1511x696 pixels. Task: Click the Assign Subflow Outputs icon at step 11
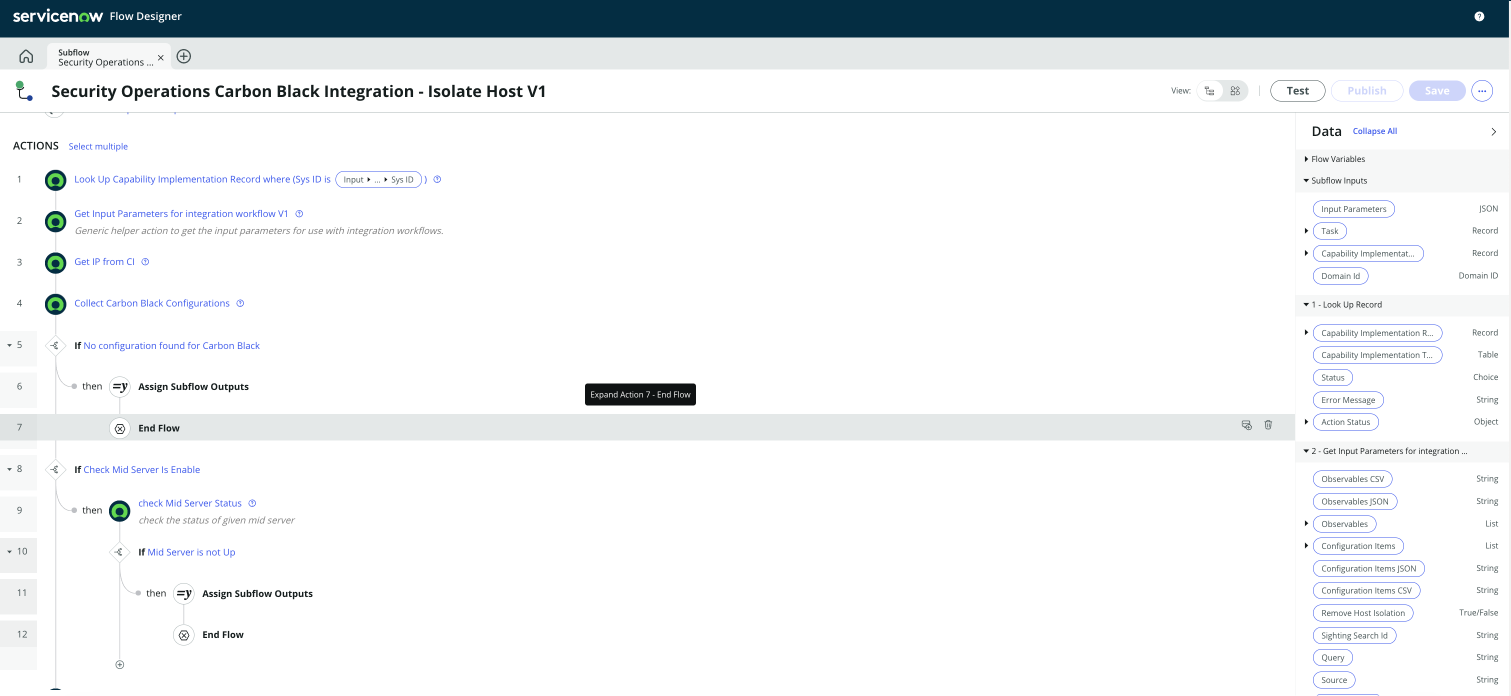click(x=184, y=593)
